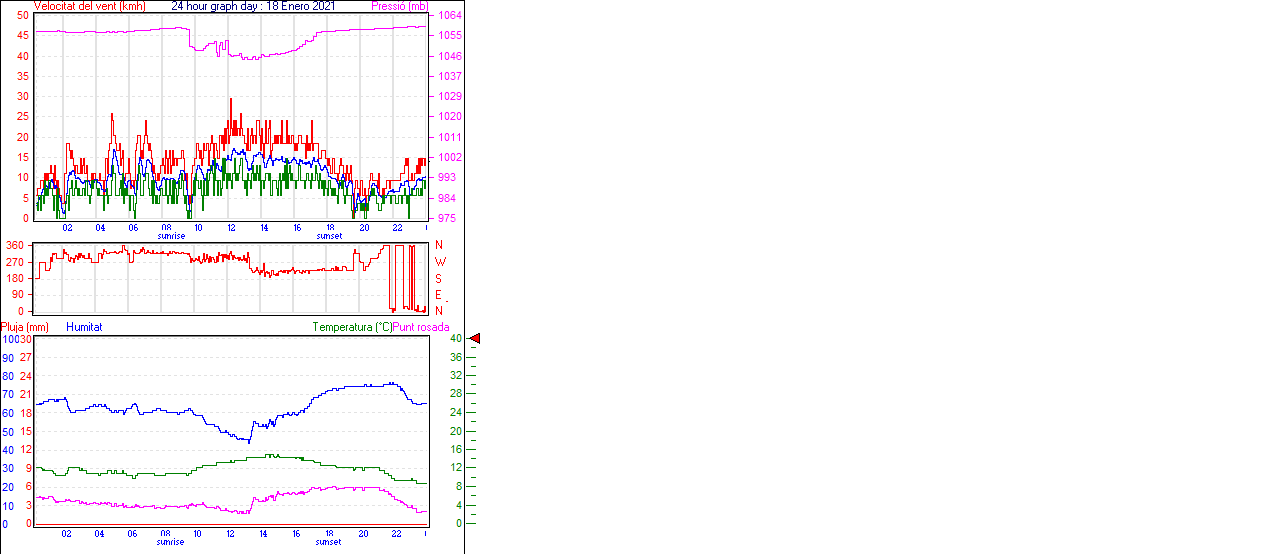The image size is (1280, 554).
Task: Click the 'Pressió (mb)' axis label
Action: point(399,6)
